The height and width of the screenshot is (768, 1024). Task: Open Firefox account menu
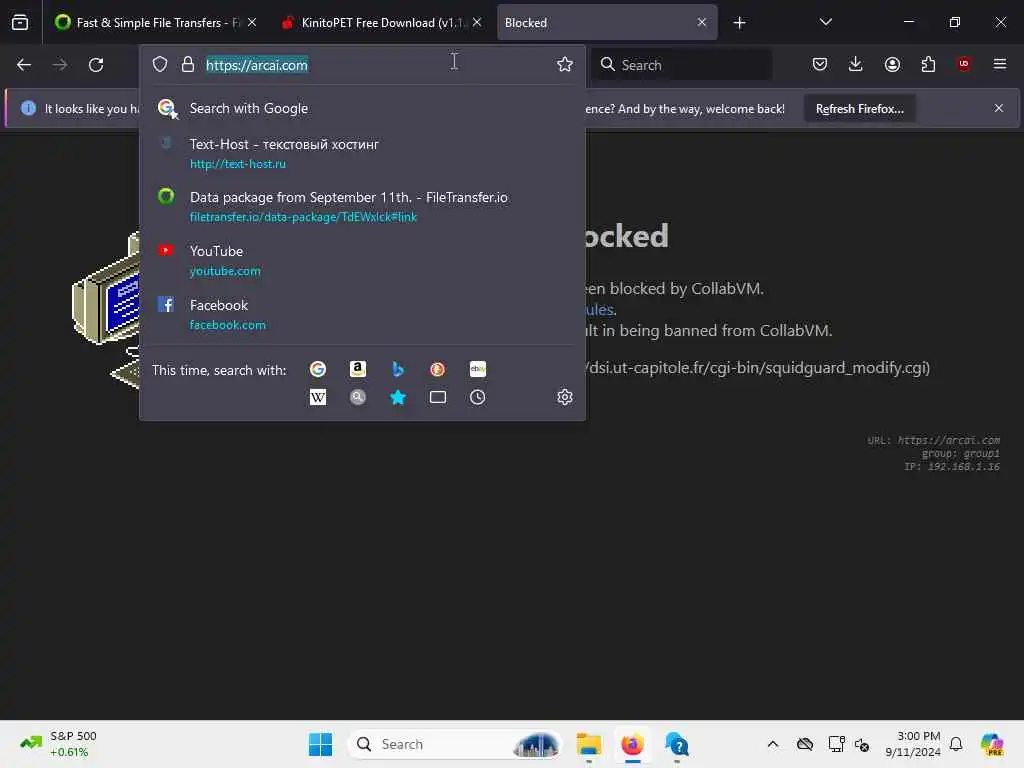pyautogui.click(x=892, y=64)
